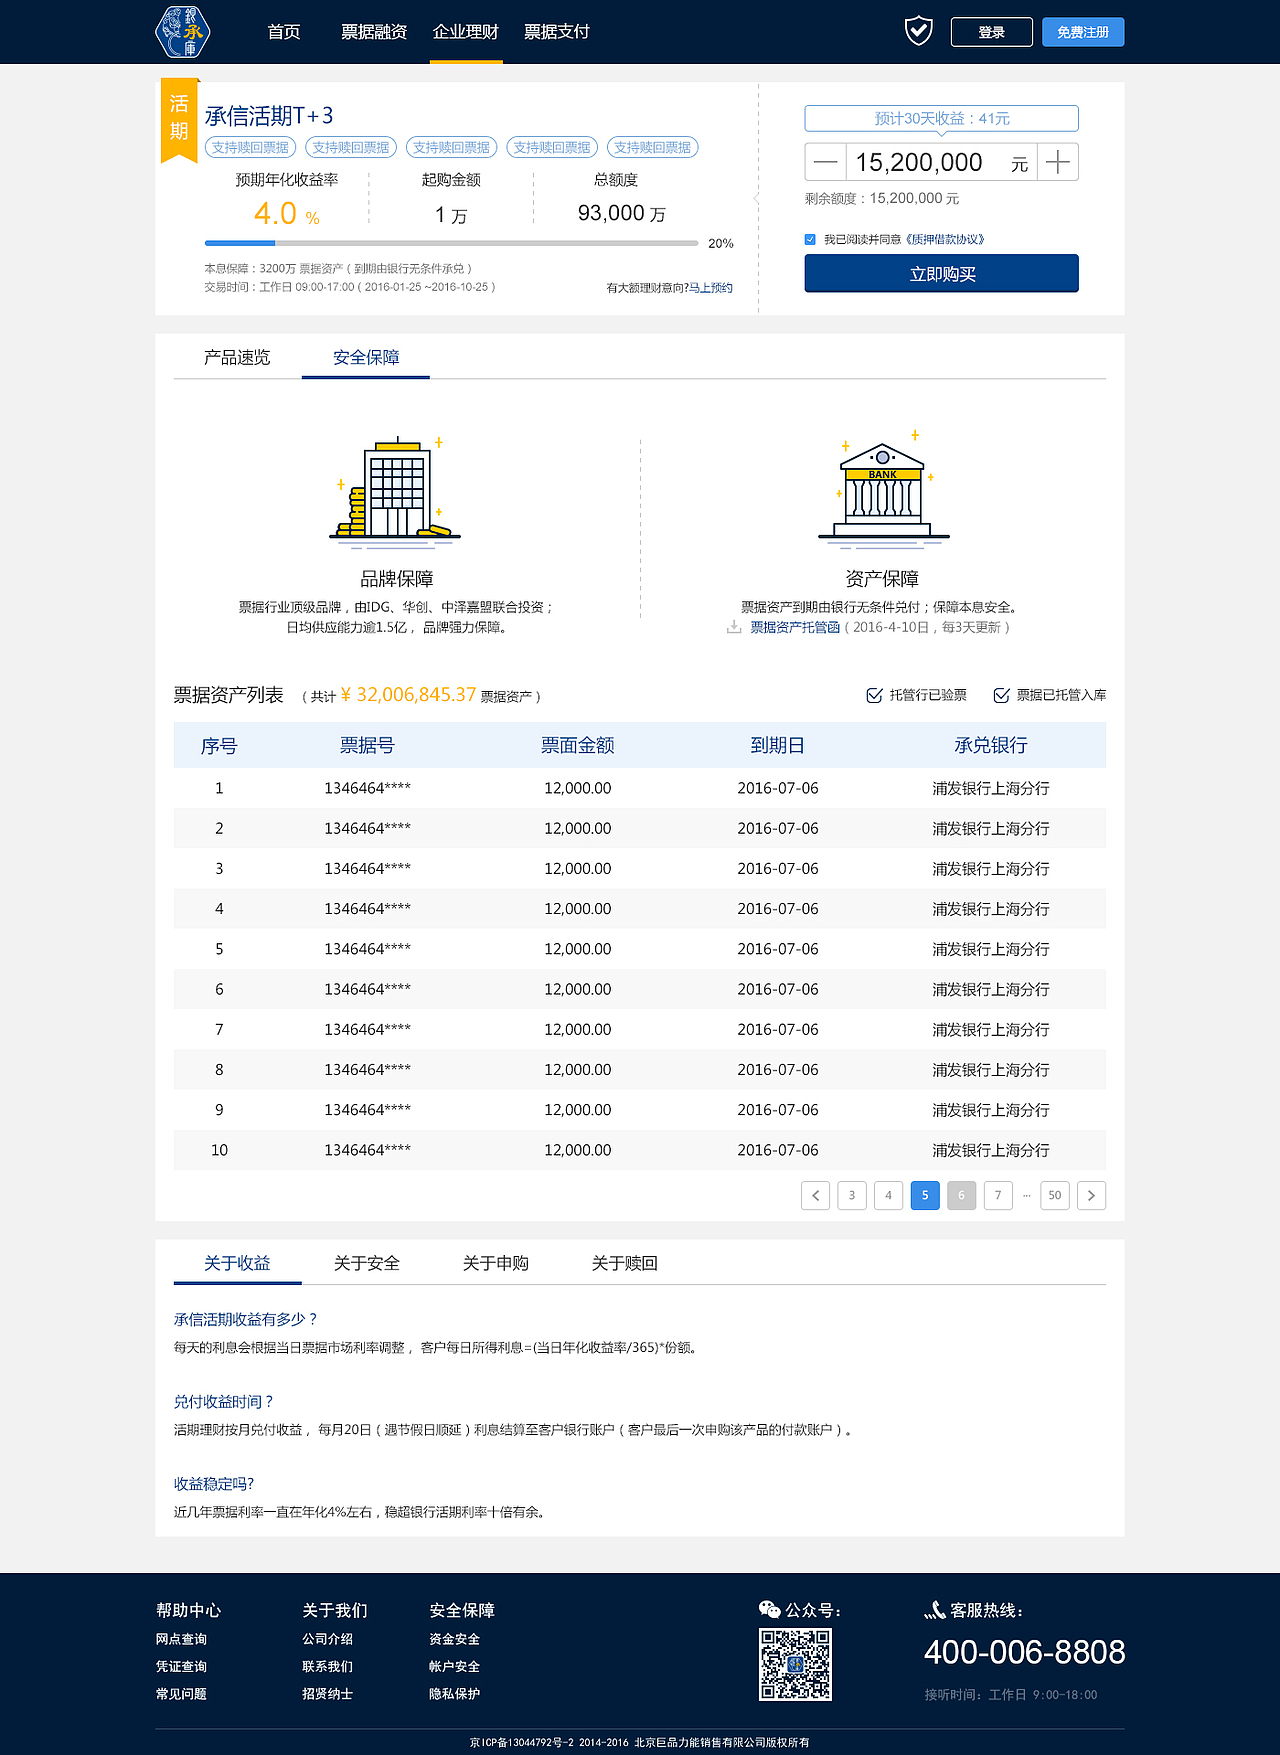This screenshot has width=1280, height=1755.
Task: Click ticket number in row 10
Action: click(367, 1150)
